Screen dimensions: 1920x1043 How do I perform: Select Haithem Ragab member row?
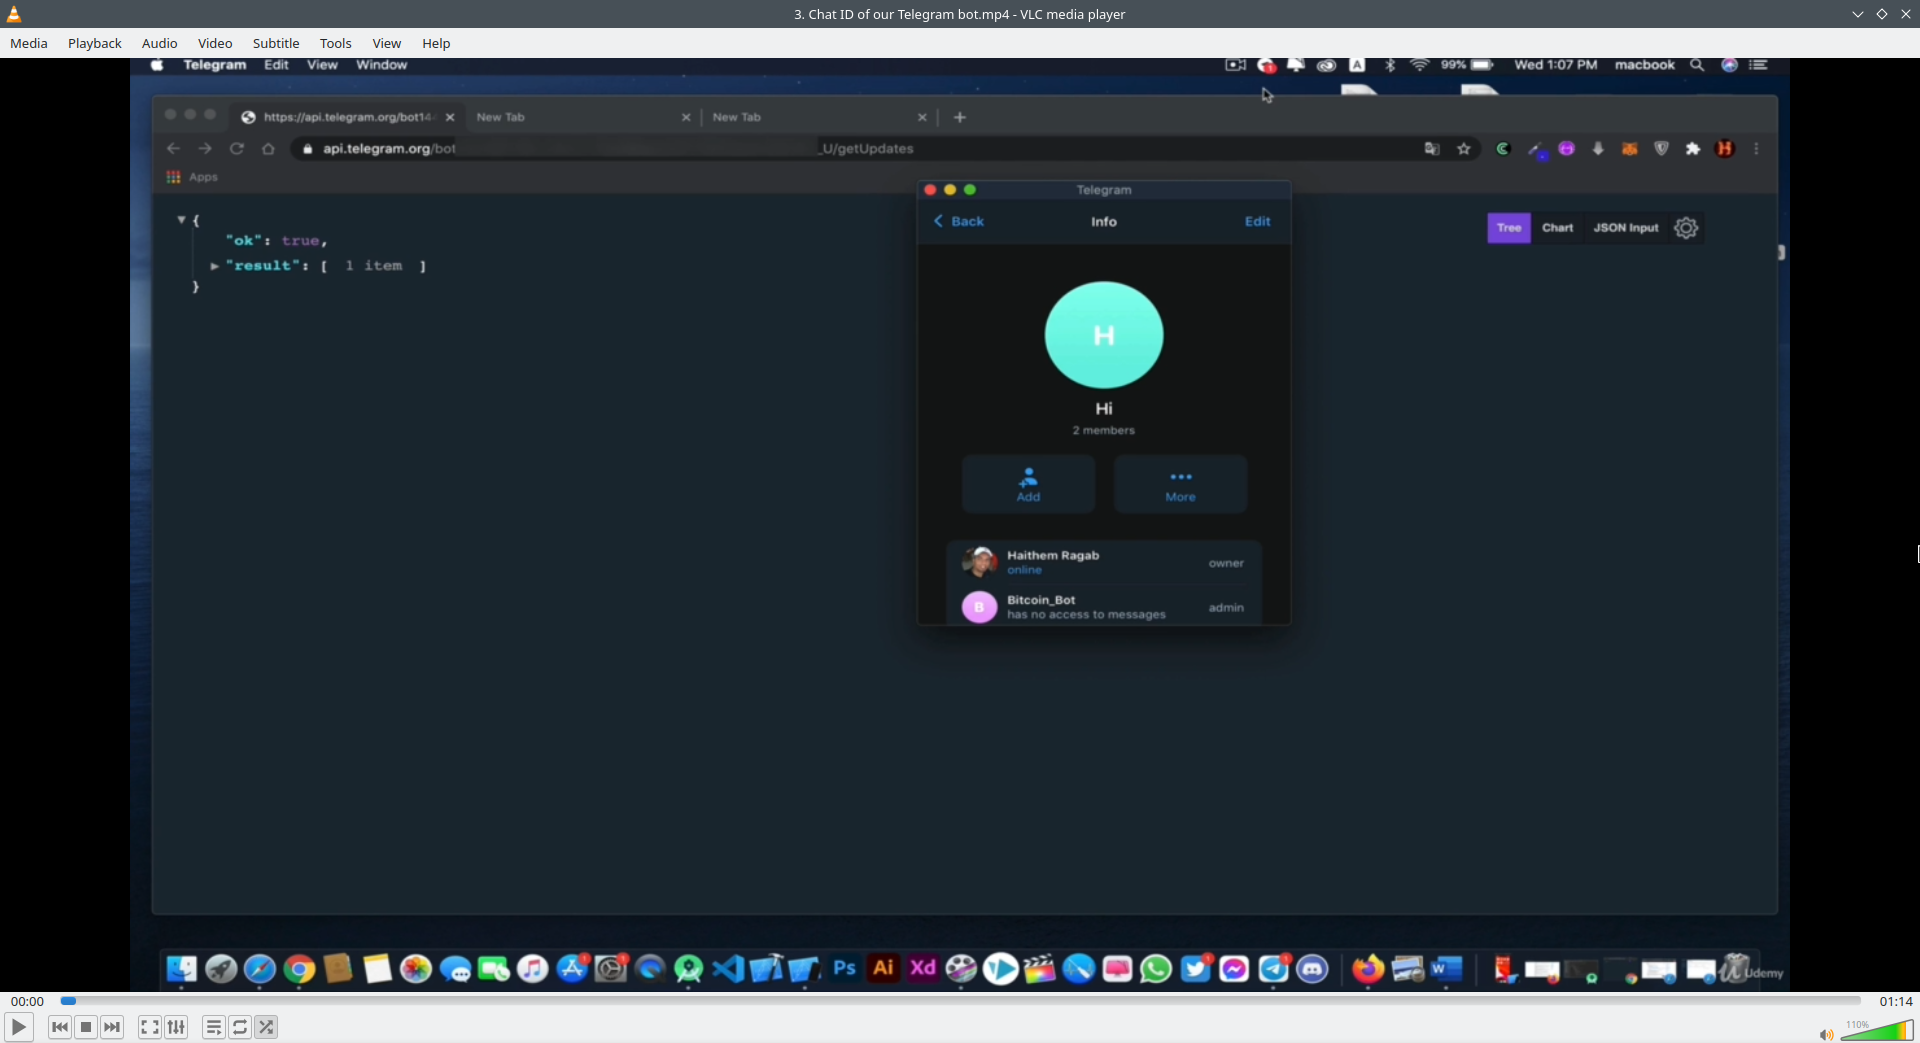pos(1104,562)
